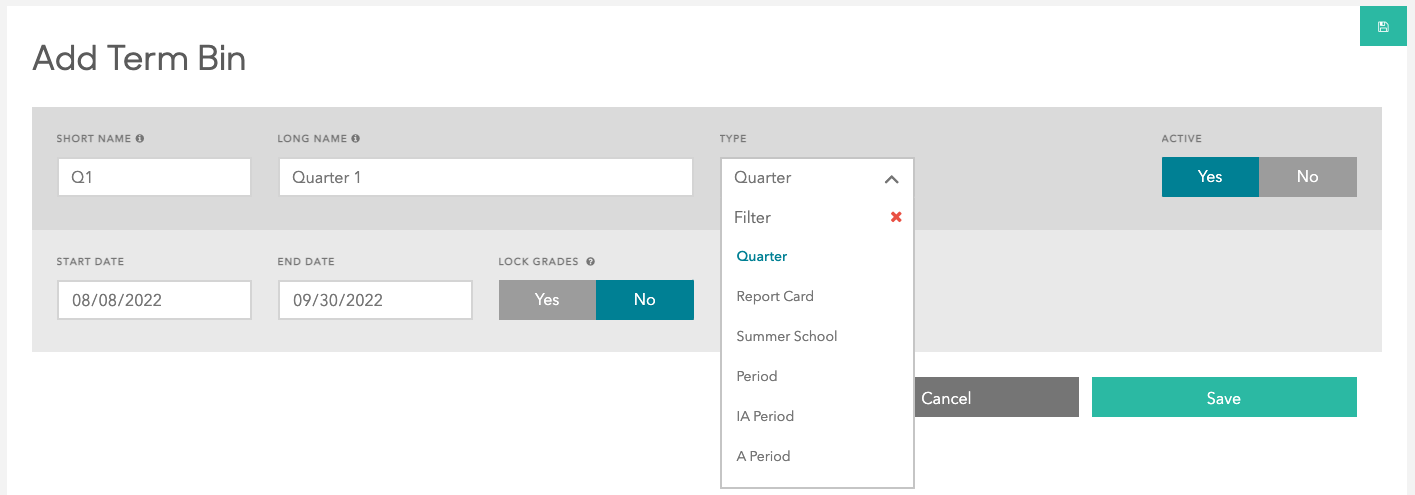Click the green Save button
1415x495 pixels.
[1223, 398]
